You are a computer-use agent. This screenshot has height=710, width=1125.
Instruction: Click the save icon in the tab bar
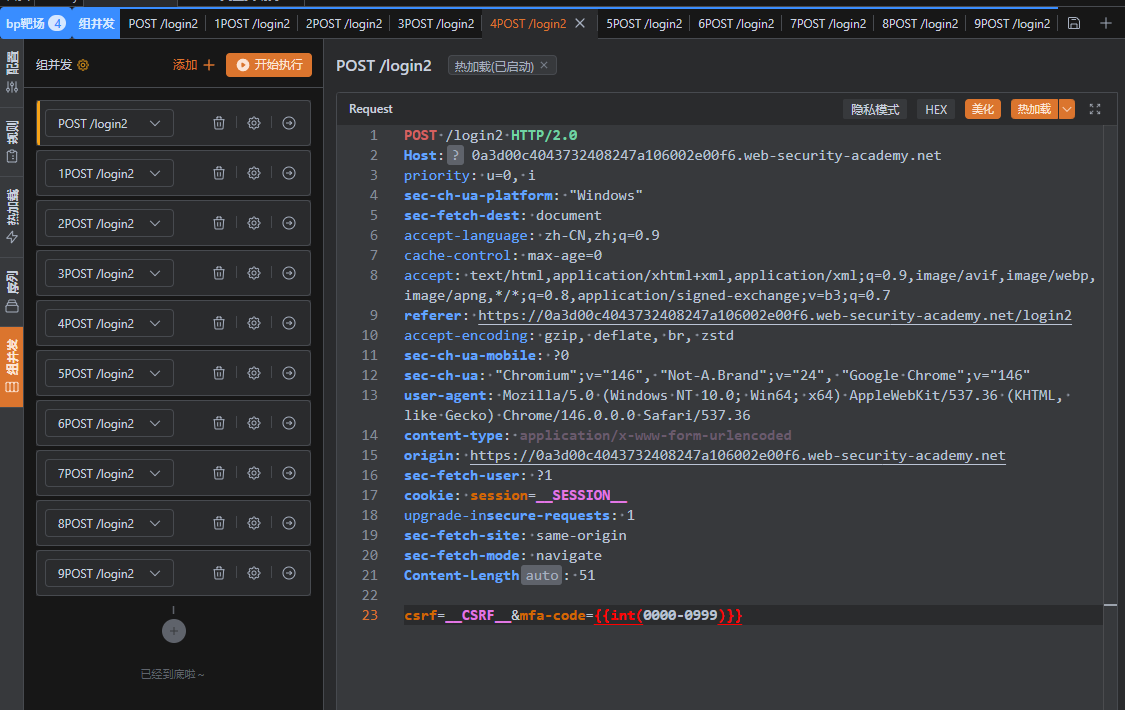click(x=1074, y=23)
